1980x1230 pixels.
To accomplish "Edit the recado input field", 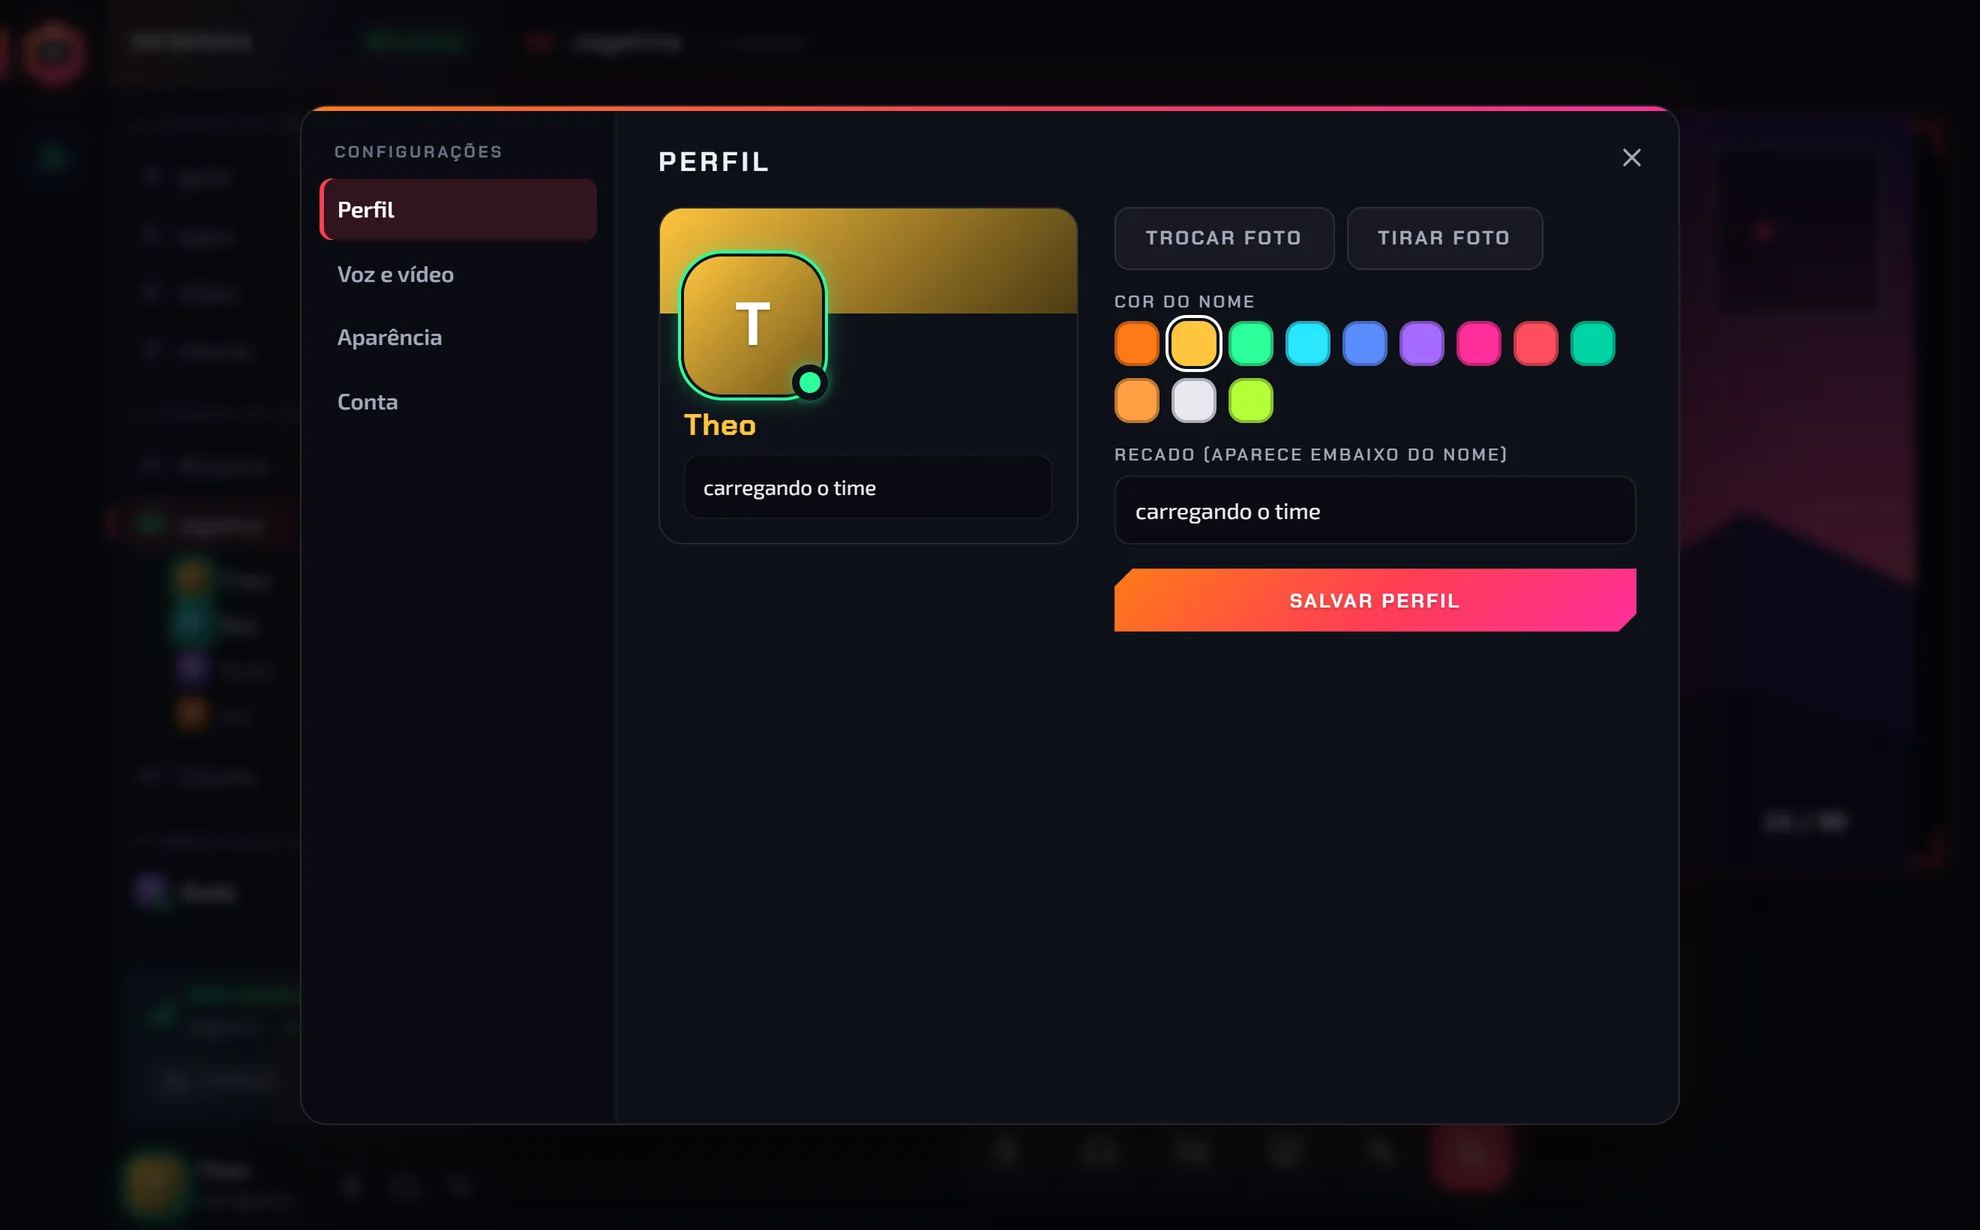I will [1375, 511].
